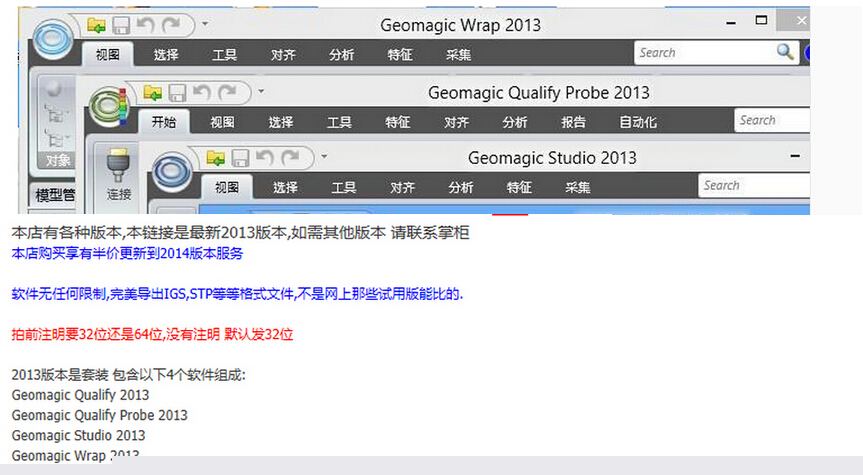Minimize the Geomagic Studio window
This screenshot has width=863, height=475.
pyautogui.click(x=795, y=156)
